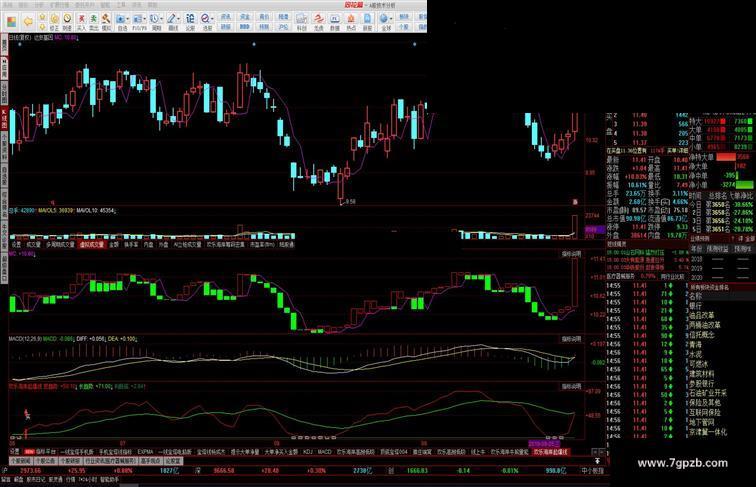Switch to 金额 indicator tab
Screen dimensions: 756x487
(x=114, y=244)
